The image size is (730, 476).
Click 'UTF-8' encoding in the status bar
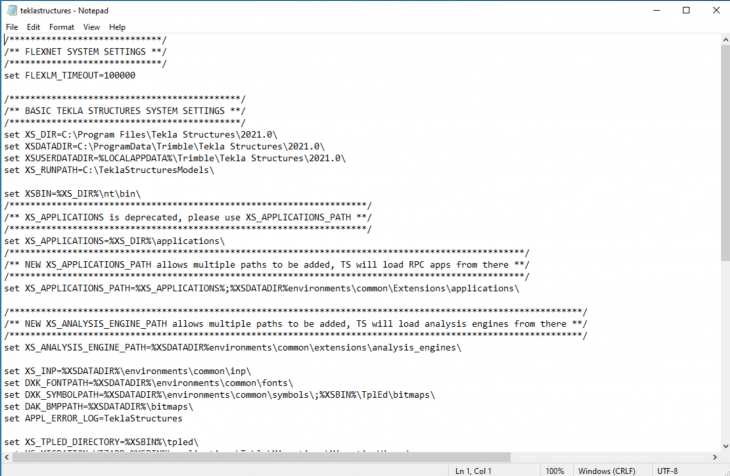tap(667, 471)
